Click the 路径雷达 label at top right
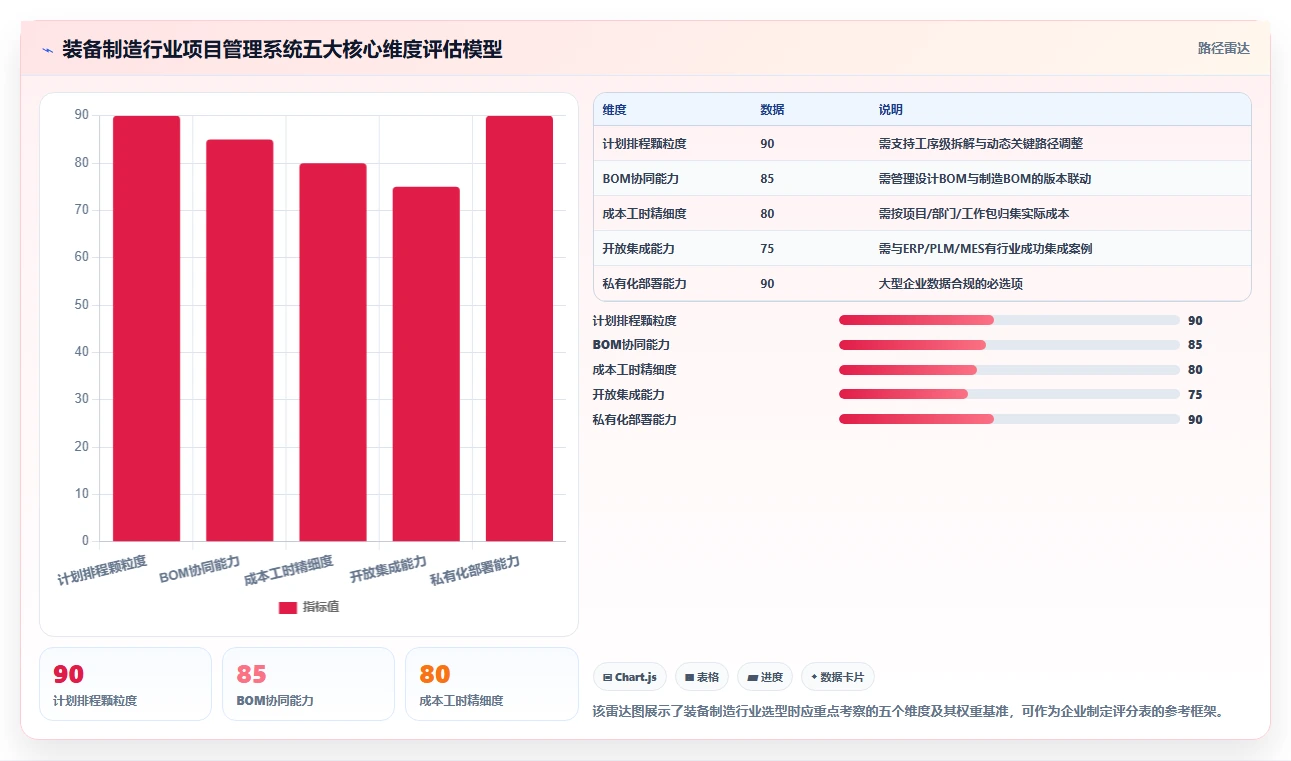Viewport: 1291px width, 761px height. click(x=1224, y=48)
